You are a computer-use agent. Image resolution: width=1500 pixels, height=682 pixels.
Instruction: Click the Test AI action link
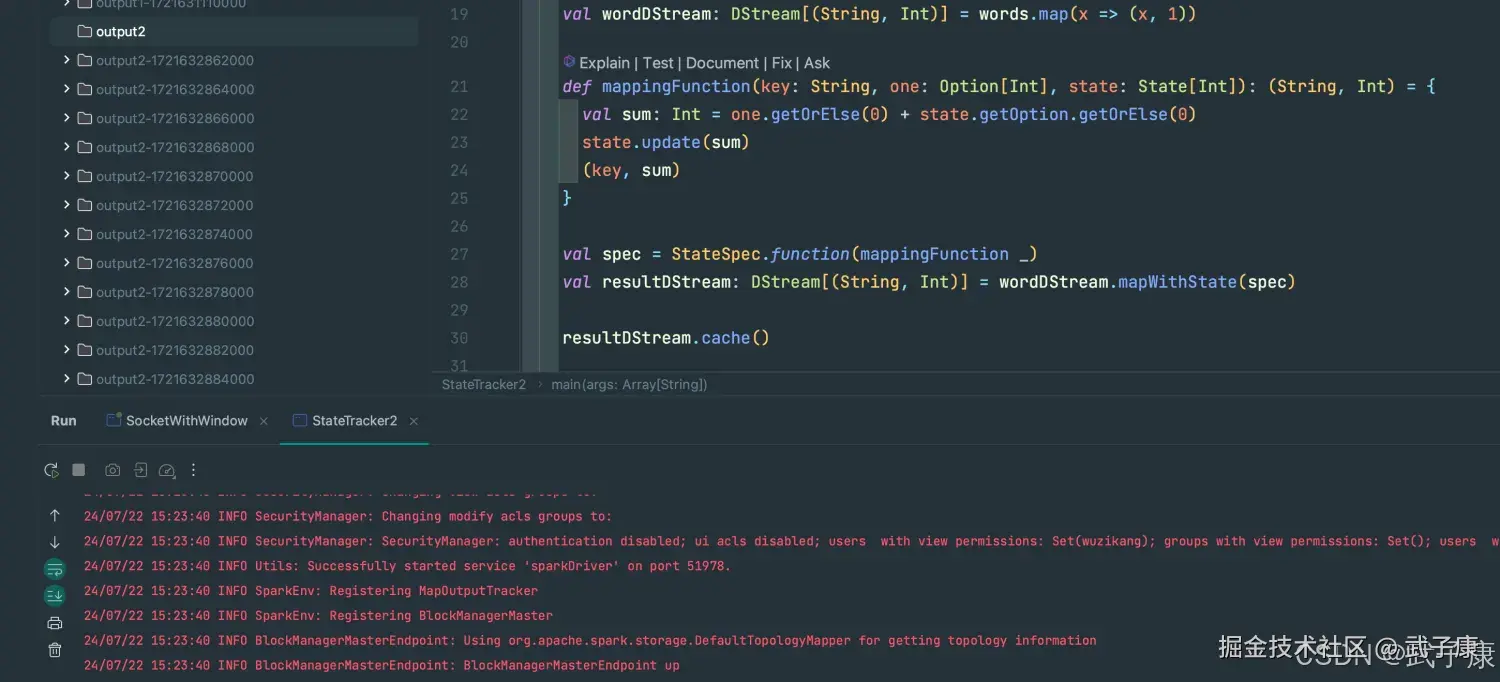tap(658, 63)
